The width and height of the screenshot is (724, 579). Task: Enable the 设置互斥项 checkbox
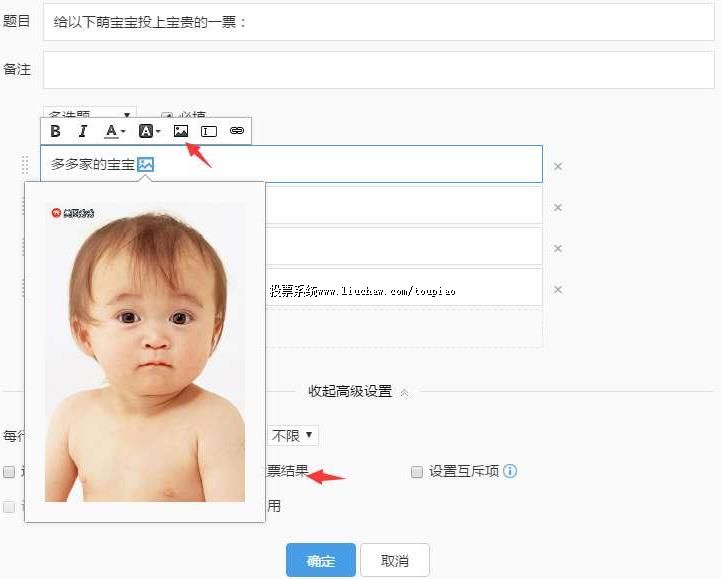417,472
